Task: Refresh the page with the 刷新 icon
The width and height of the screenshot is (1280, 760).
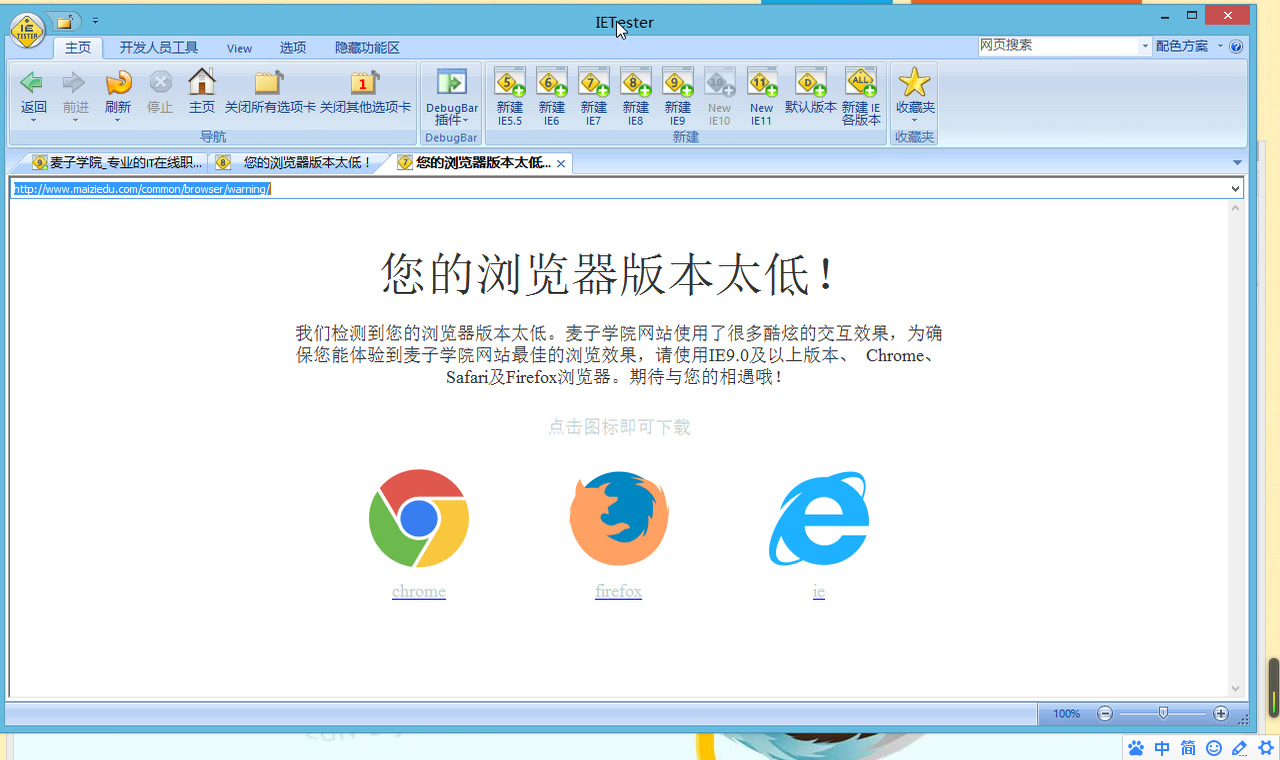Action: pos(118,82)
